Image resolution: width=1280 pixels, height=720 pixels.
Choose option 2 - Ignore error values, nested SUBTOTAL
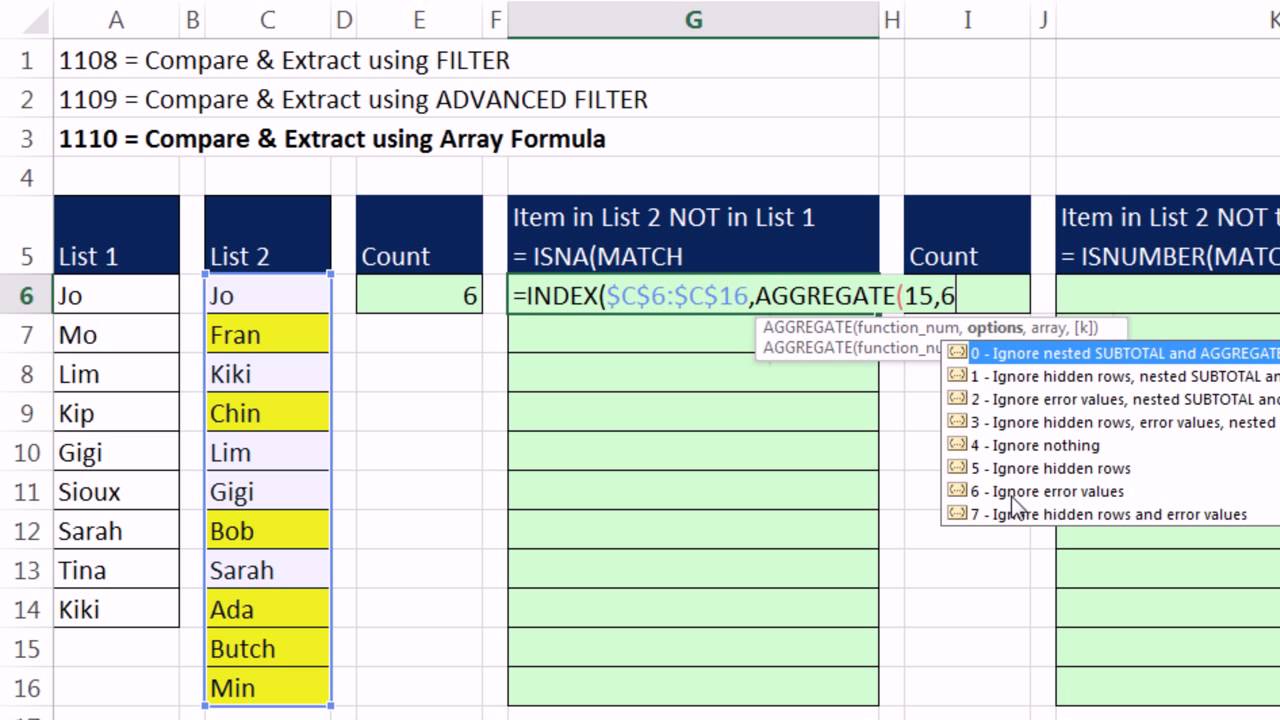click(x=1113, y=399)
